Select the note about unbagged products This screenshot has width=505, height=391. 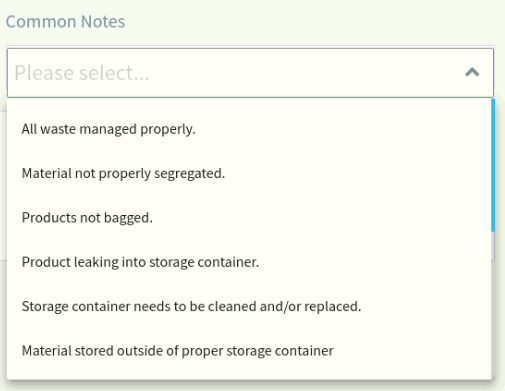pos(249,218)
